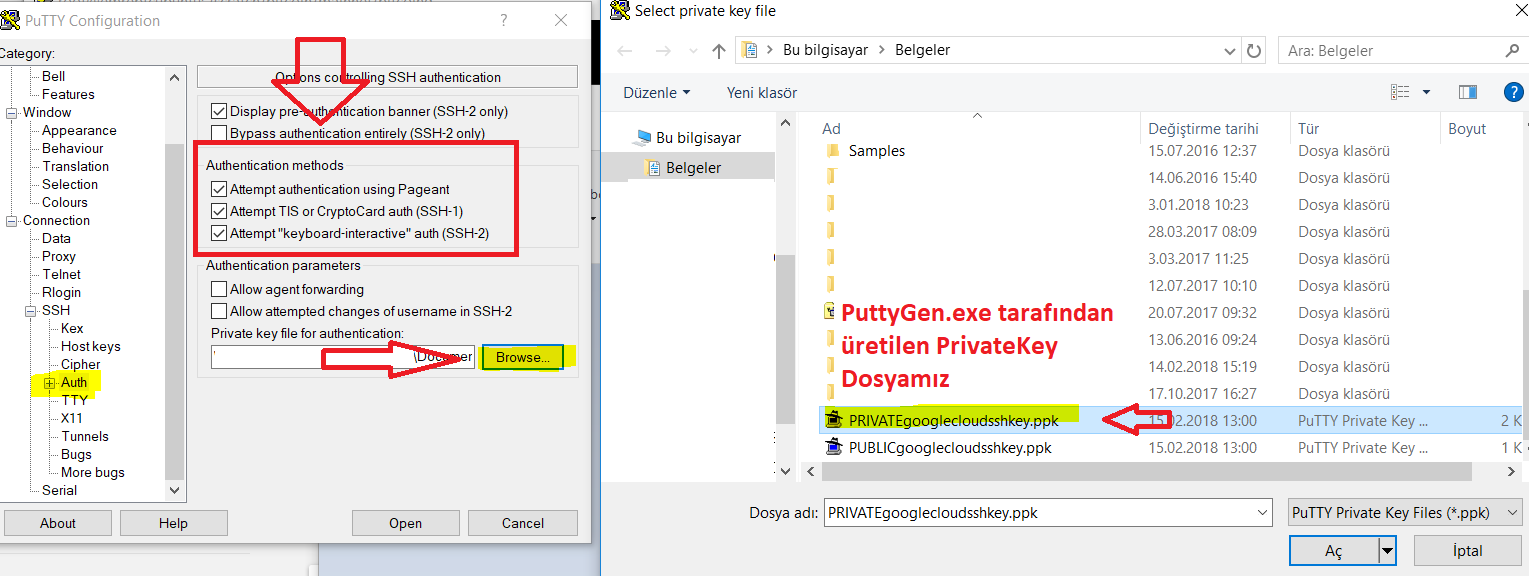Select the Kex category under SSH
The image size is (1529, 576).
click(72, 328)
